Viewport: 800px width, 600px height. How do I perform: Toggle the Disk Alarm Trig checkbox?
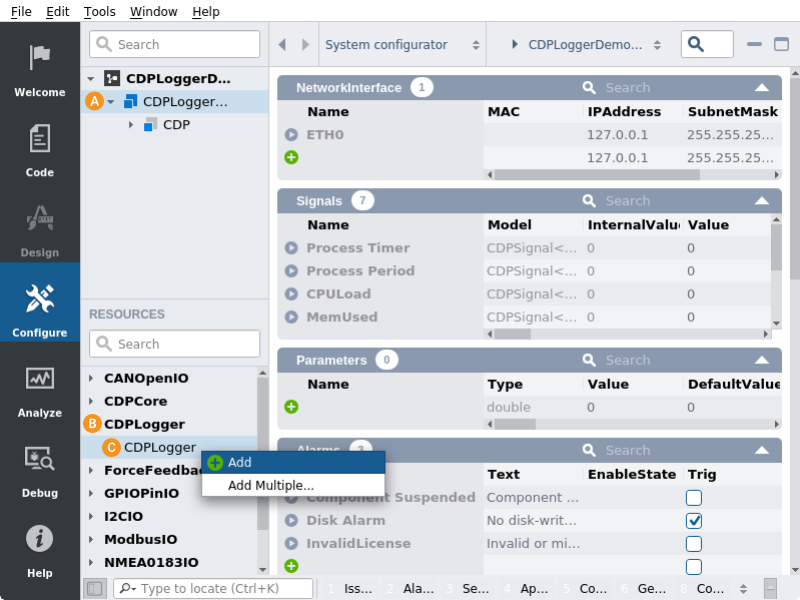(694, 521)
